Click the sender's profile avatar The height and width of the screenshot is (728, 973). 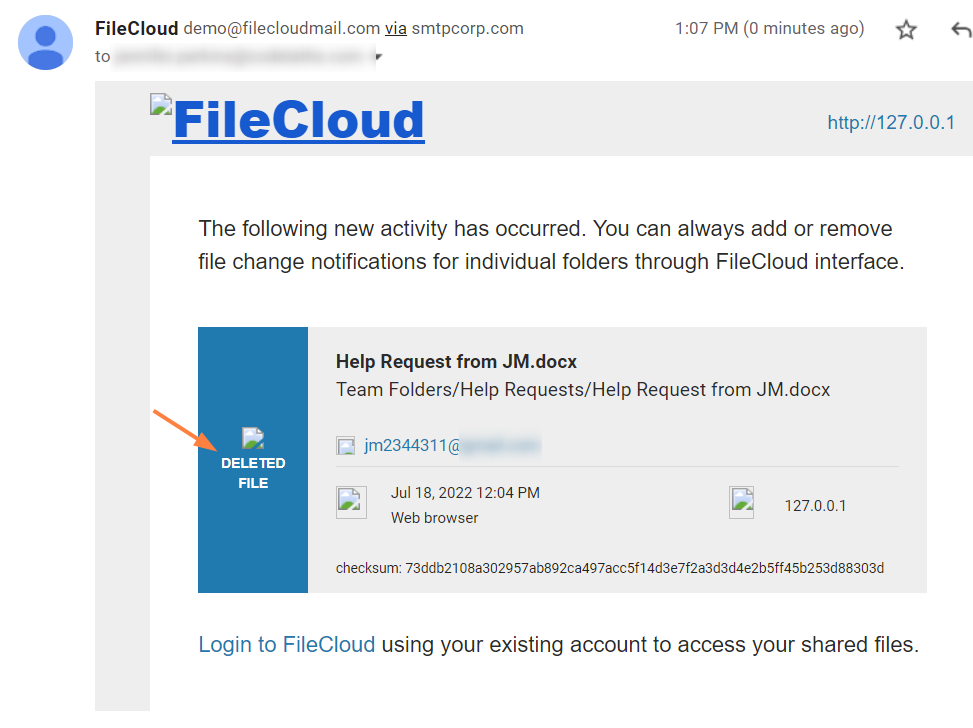[x=46, y=43]
